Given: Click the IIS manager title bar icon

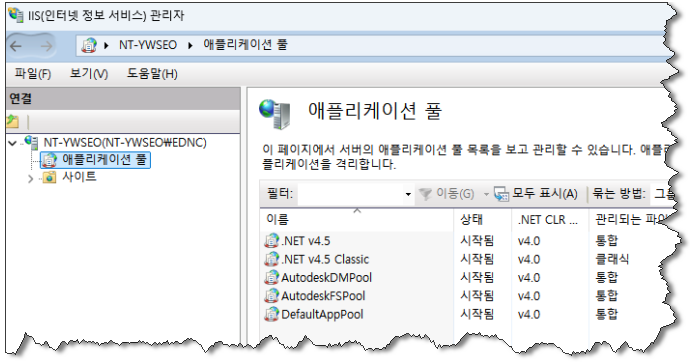Looking at the screenshot, I should (x=16, y=15).
